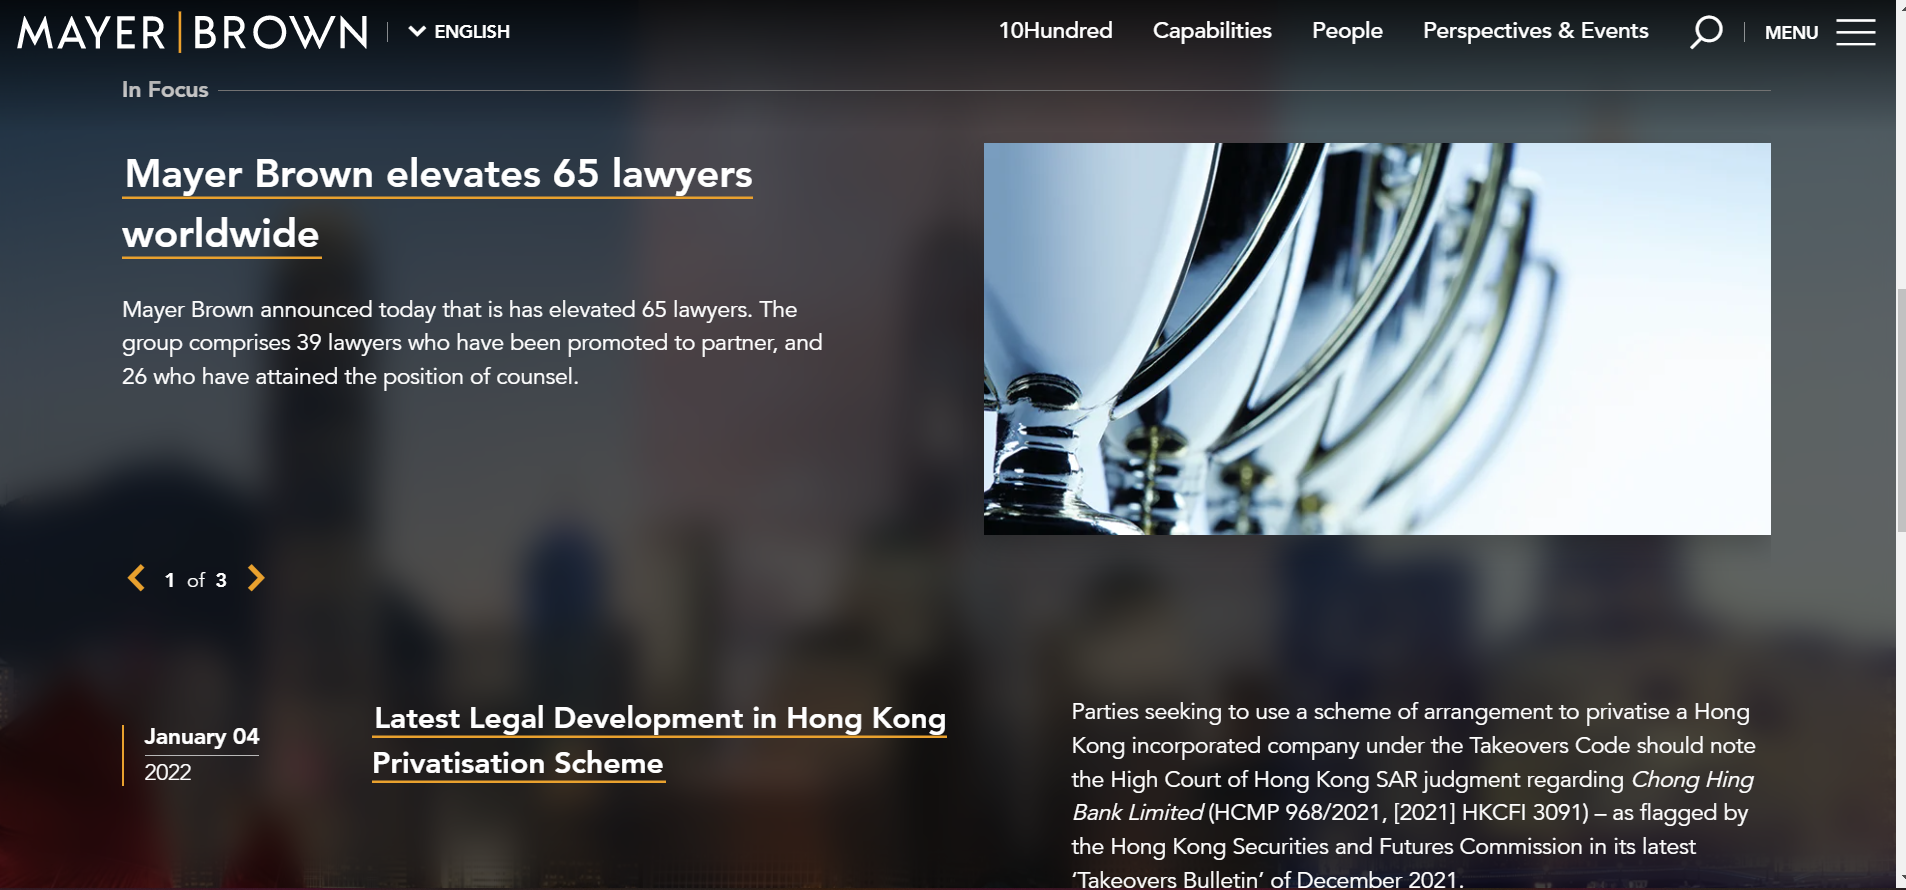
Task: Expand the ENGLISH language dropdown
Action: click(x=460, y=32)
